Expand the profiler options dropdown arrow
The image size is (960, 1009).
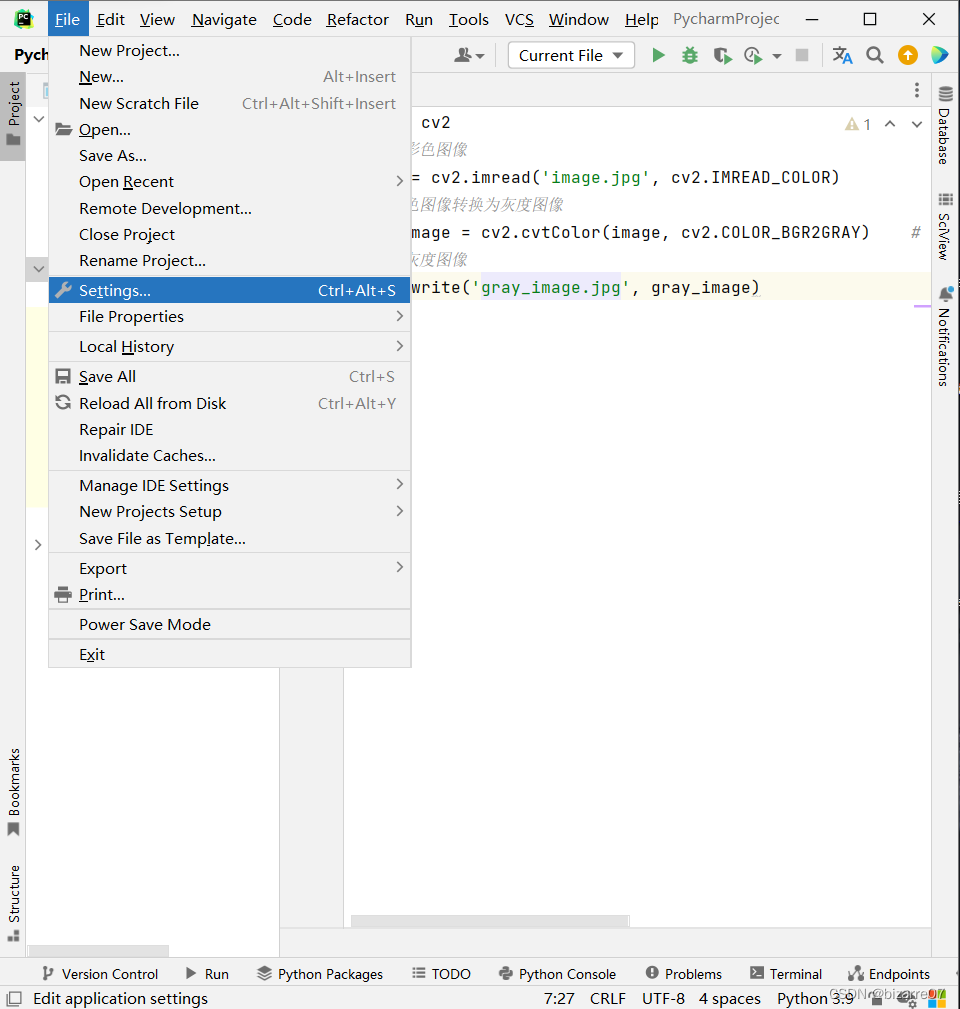(777, 56)
